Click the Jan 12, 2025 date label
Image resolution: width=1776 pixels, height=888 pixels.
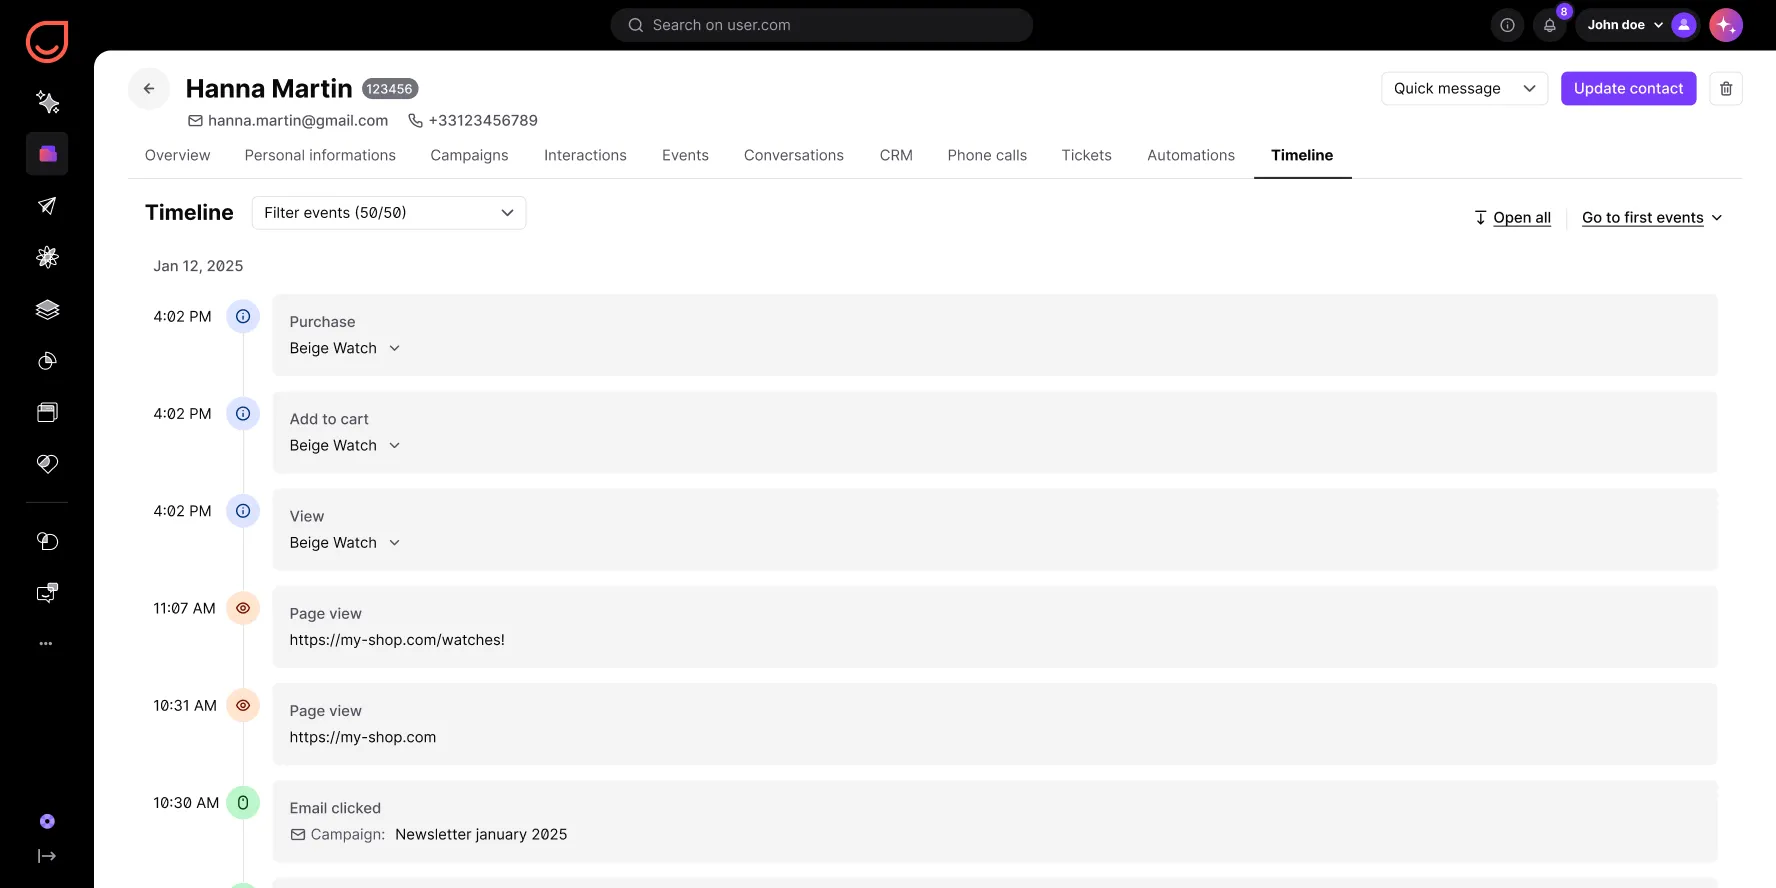[198, 266]
